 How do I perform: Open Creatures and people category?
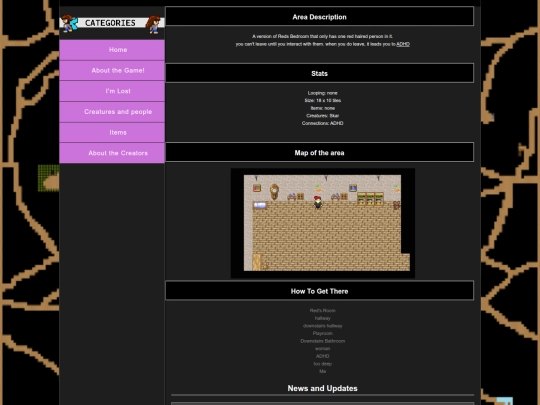[112, 112]
